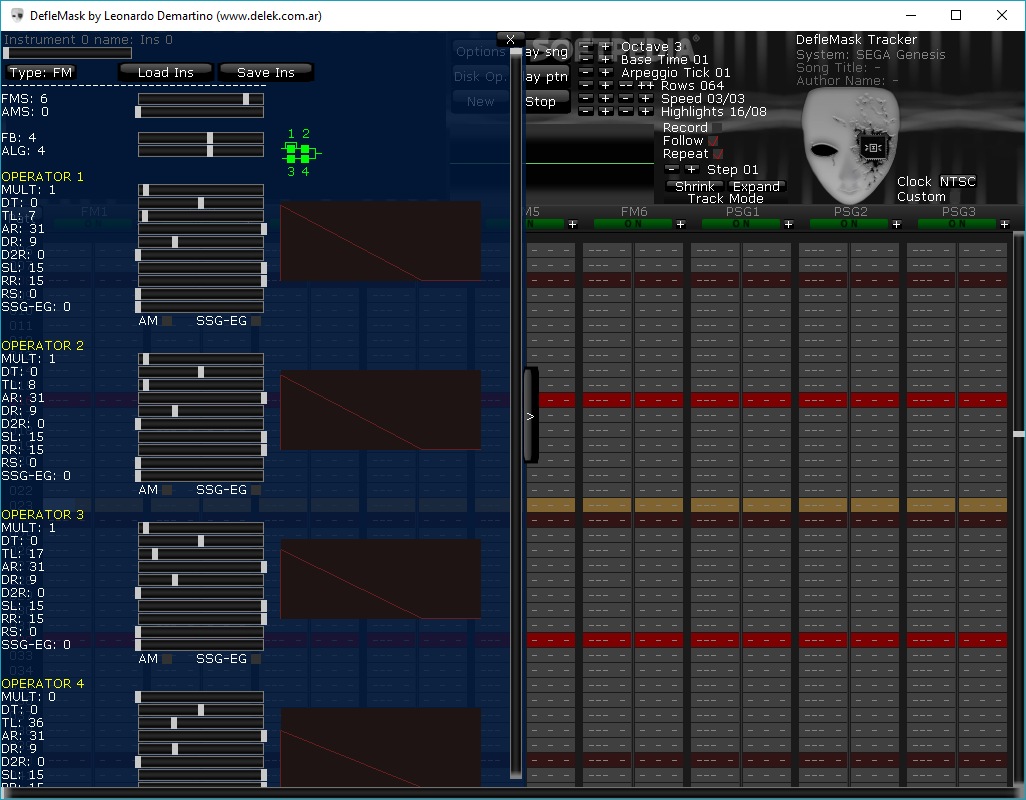Toggle the Follow checkbox
This screenshot has height=800, width=1026.
tap(713, 141)
